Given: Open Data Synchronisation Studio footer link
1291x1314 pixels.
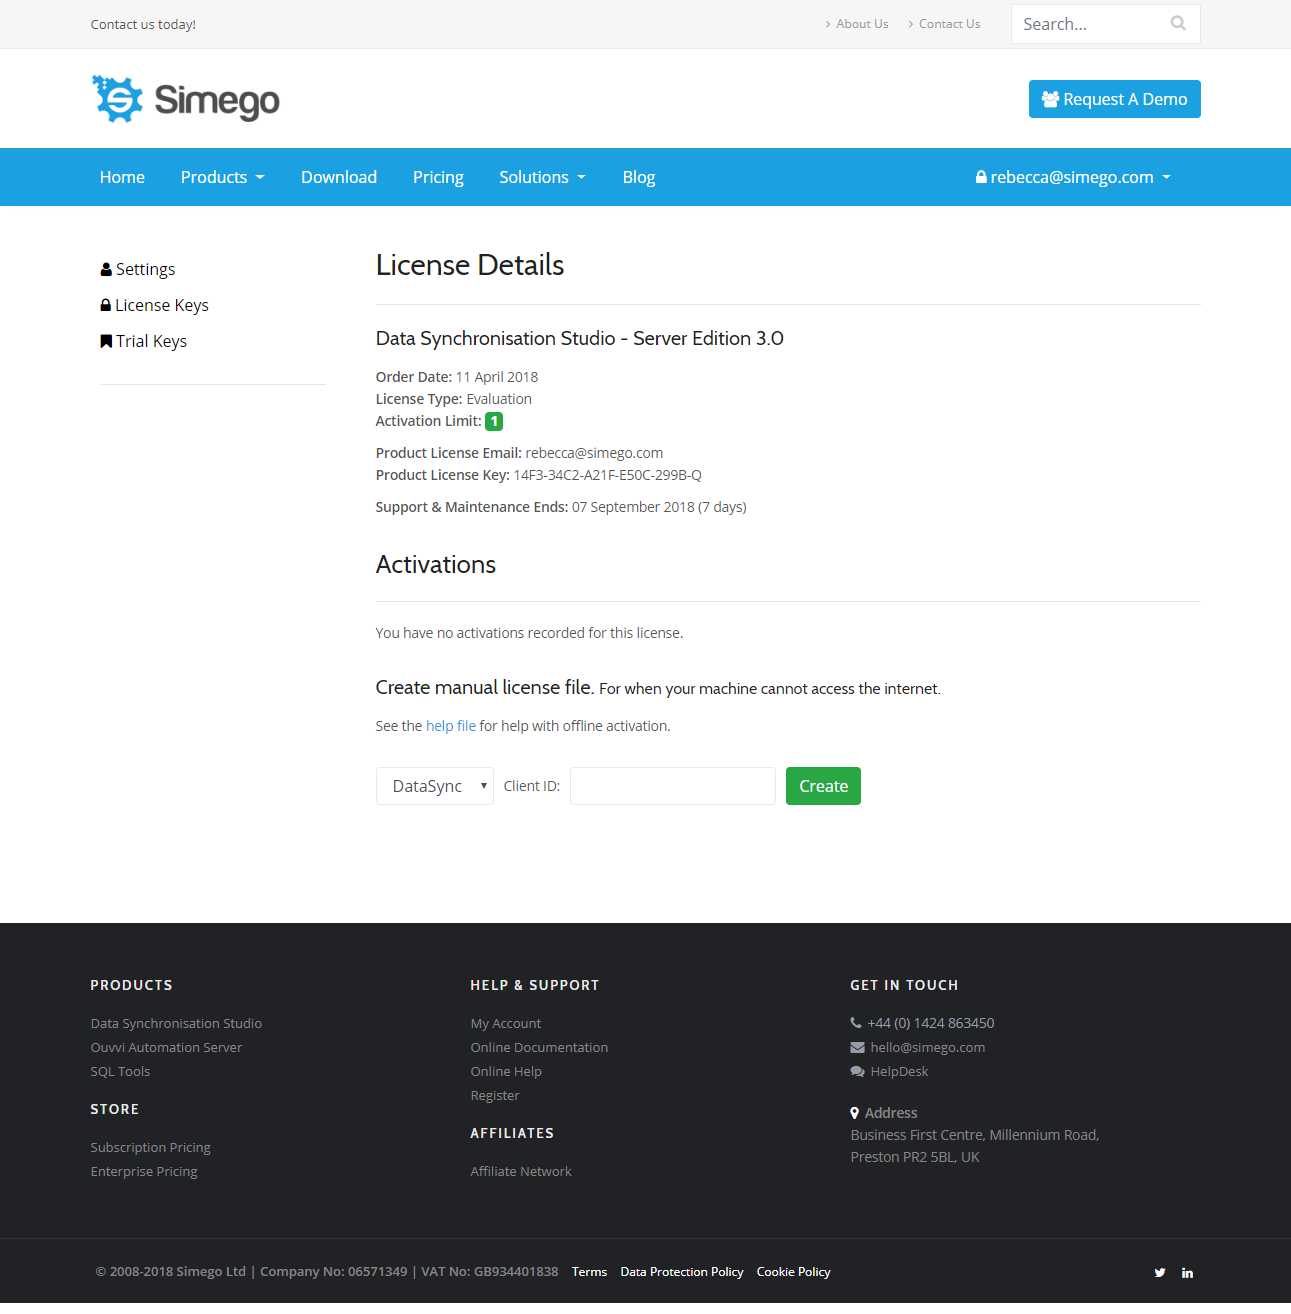Looking at the screenshot, I should point(176,1023).
